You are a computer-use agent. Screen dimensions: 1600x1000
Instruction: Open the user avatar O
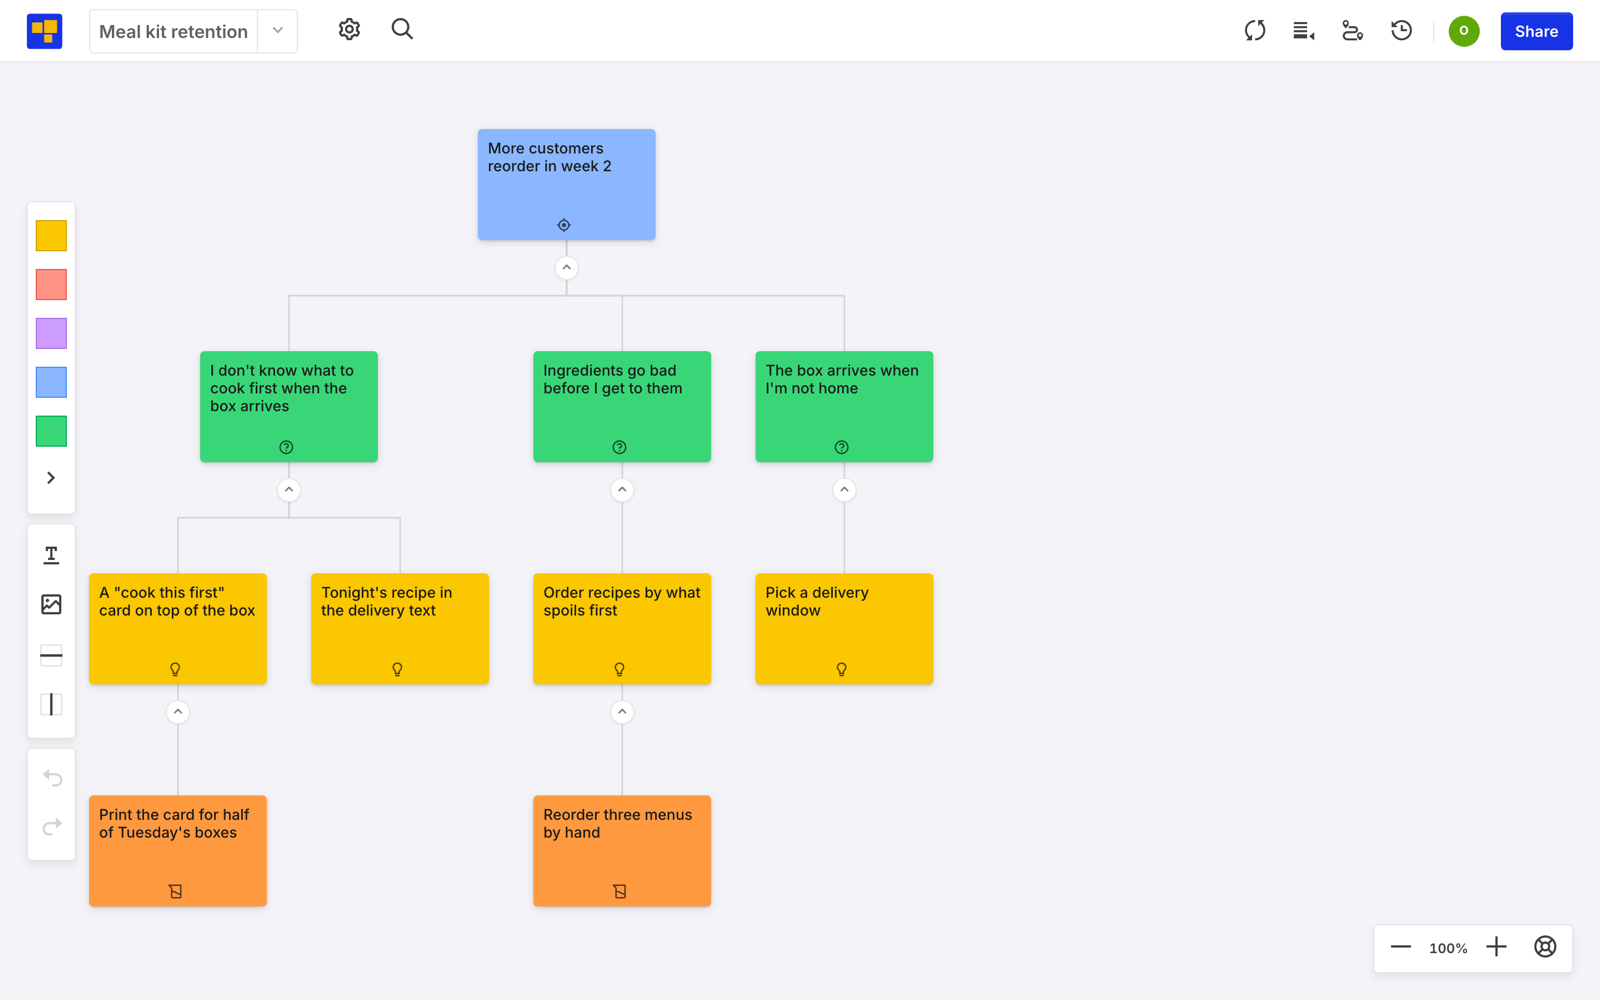tap(1464, 31)
